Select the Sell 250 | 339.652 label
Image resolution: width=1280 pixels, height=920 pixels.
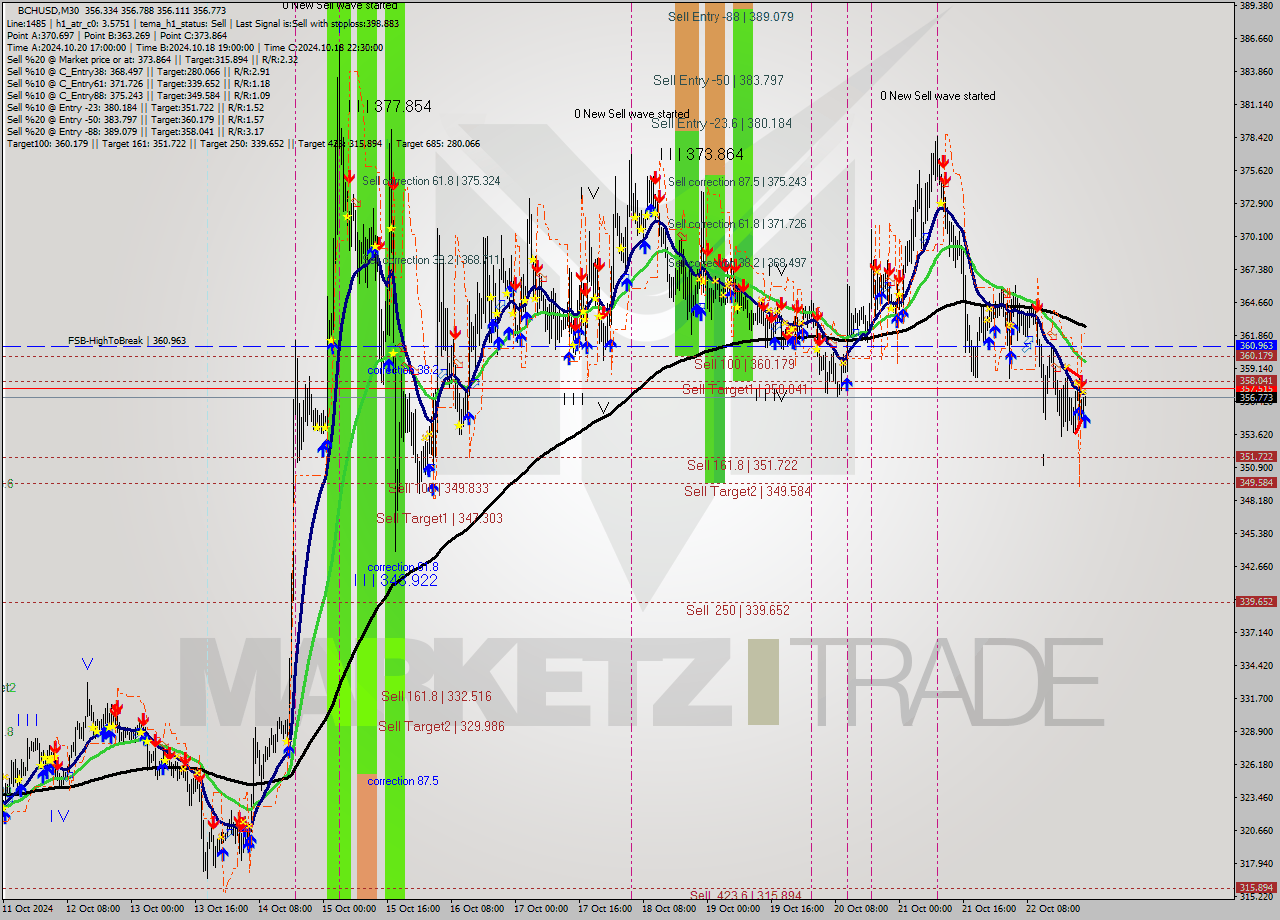coord(738,610)
